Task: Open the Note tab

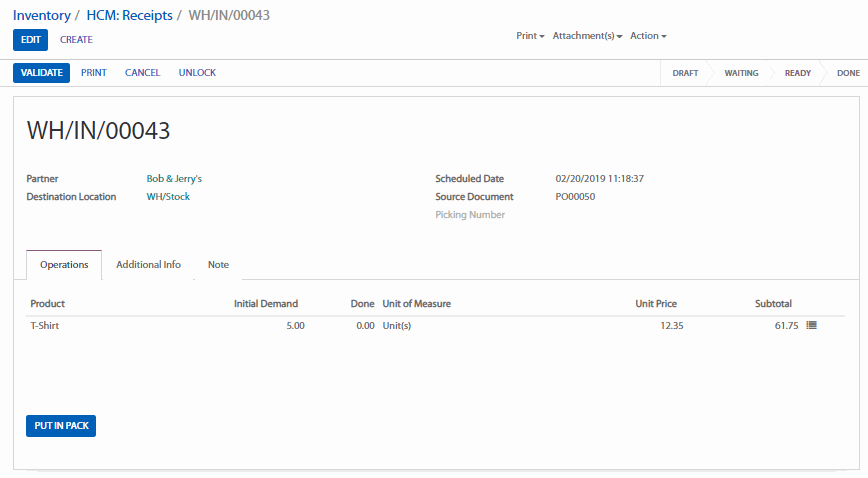Action: pos(218,265)
